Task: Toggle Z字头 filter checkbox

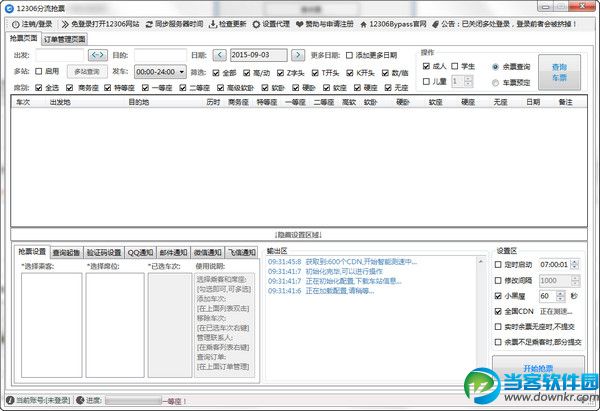Action: 280,73
